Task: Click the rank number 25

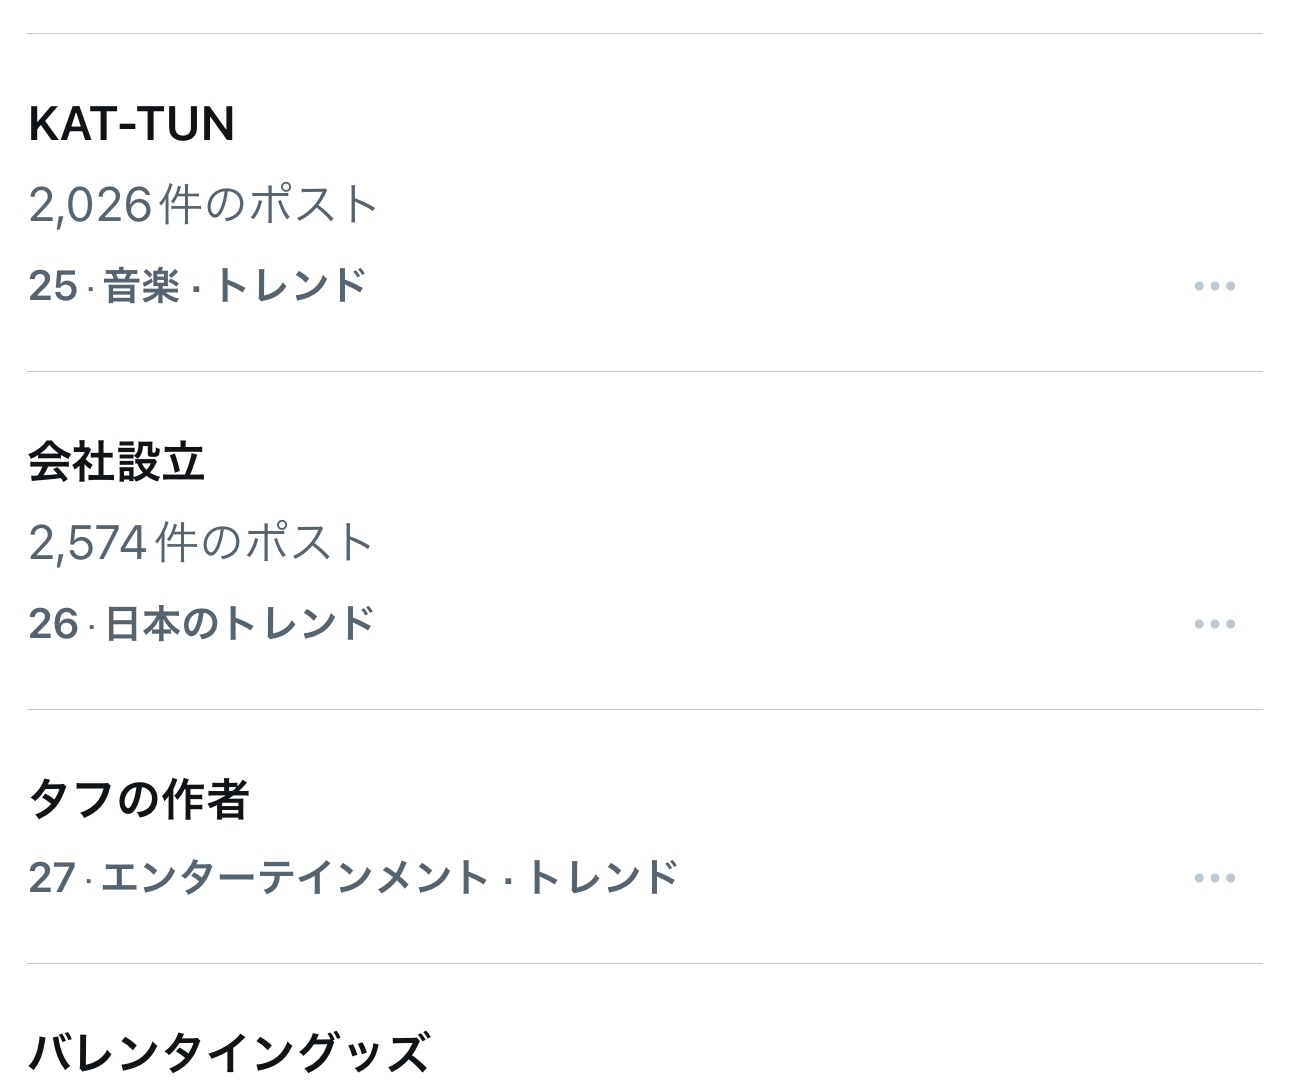Action: click(x=53, y=286)
